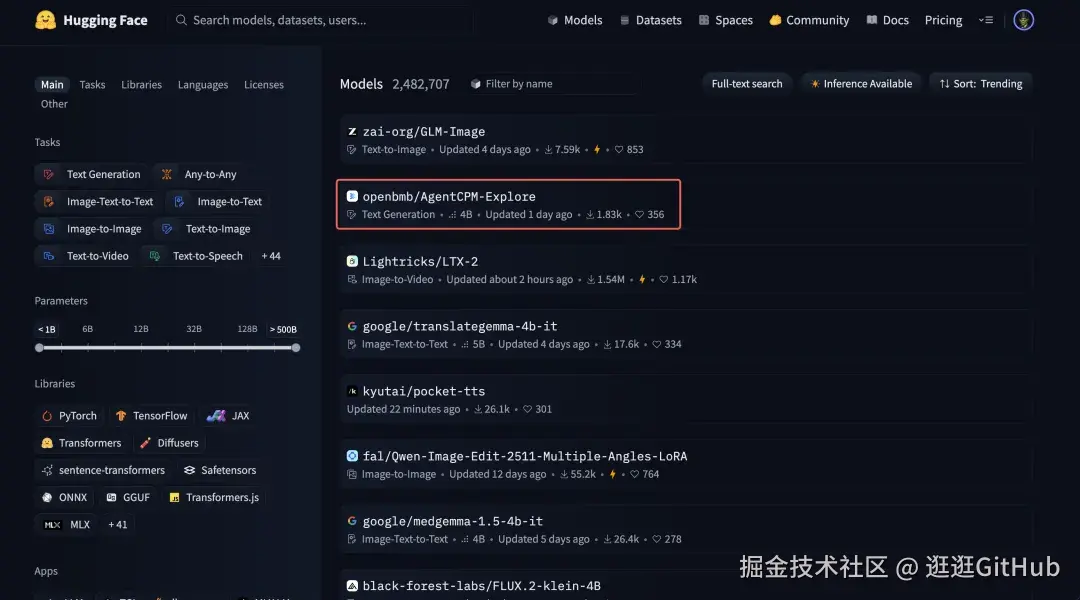Screen dimensions: 1080x600
Task: Filter by Text-to-Video task
Action: (85, 256)
